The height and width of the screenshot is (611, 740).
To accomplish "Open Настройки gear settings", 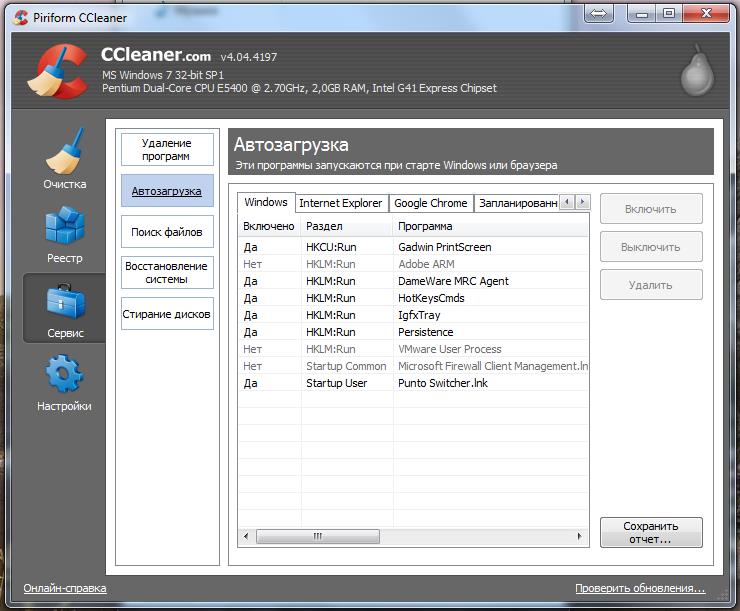I will pos(65,382).
